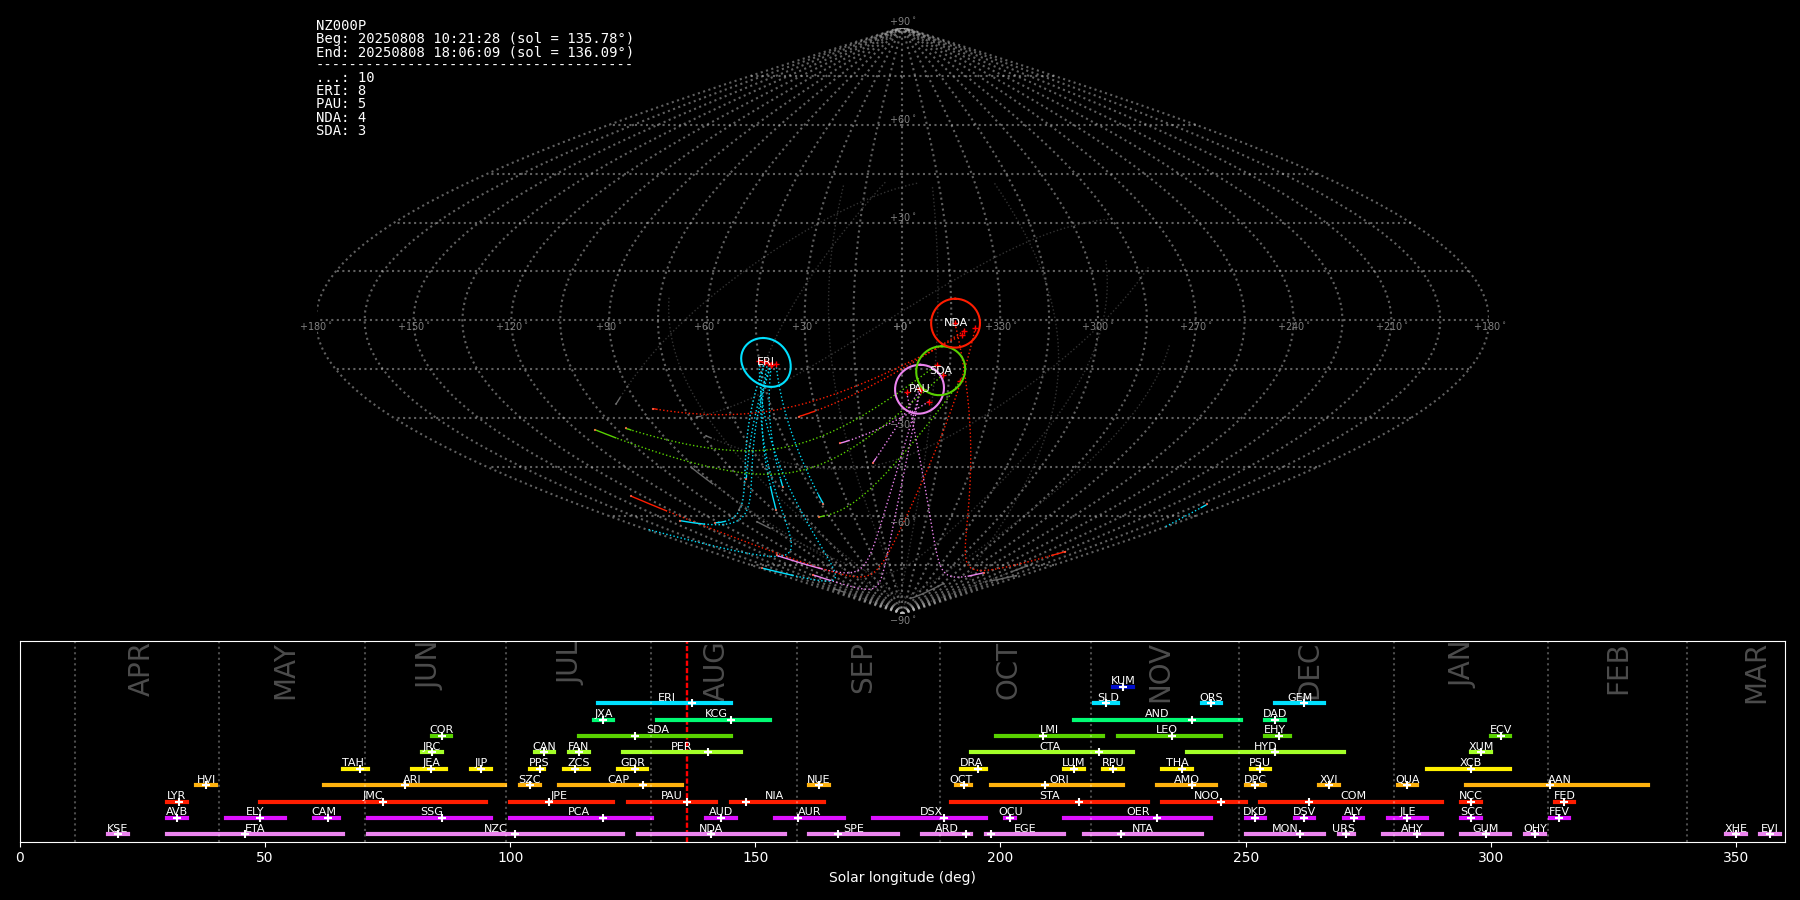Click the ORS shower bar in timeline

(1211, 703)
